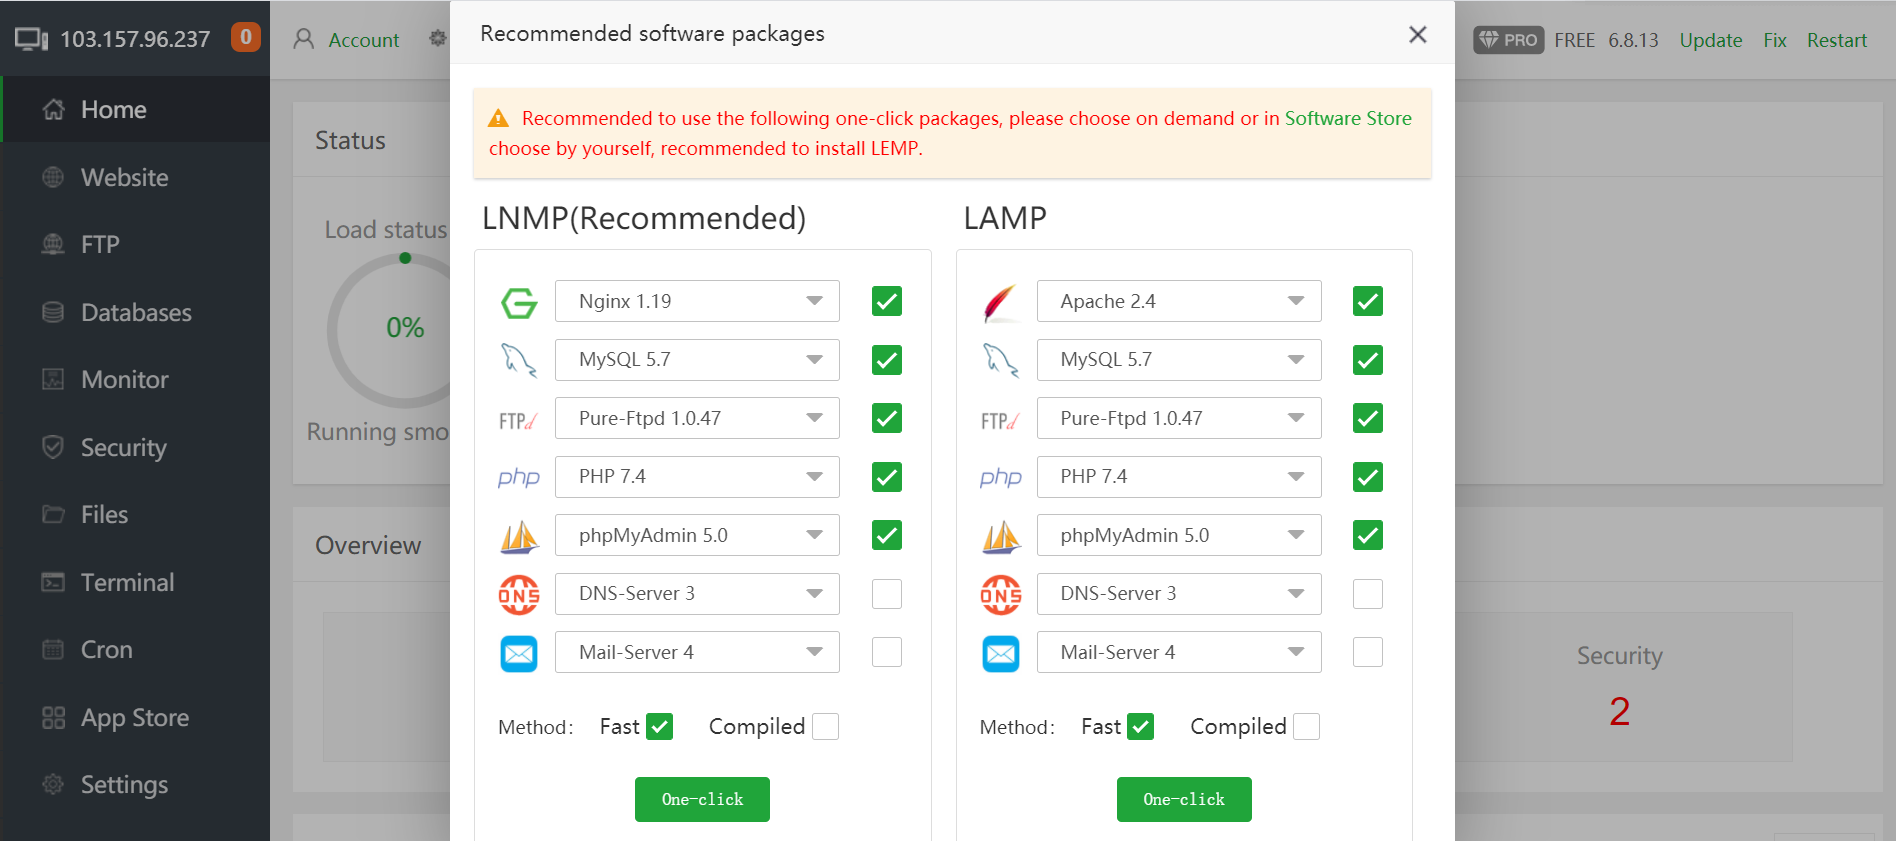The image size is (1896, 841).
Task: Open the Files menu item
Action: pos(135,515)
